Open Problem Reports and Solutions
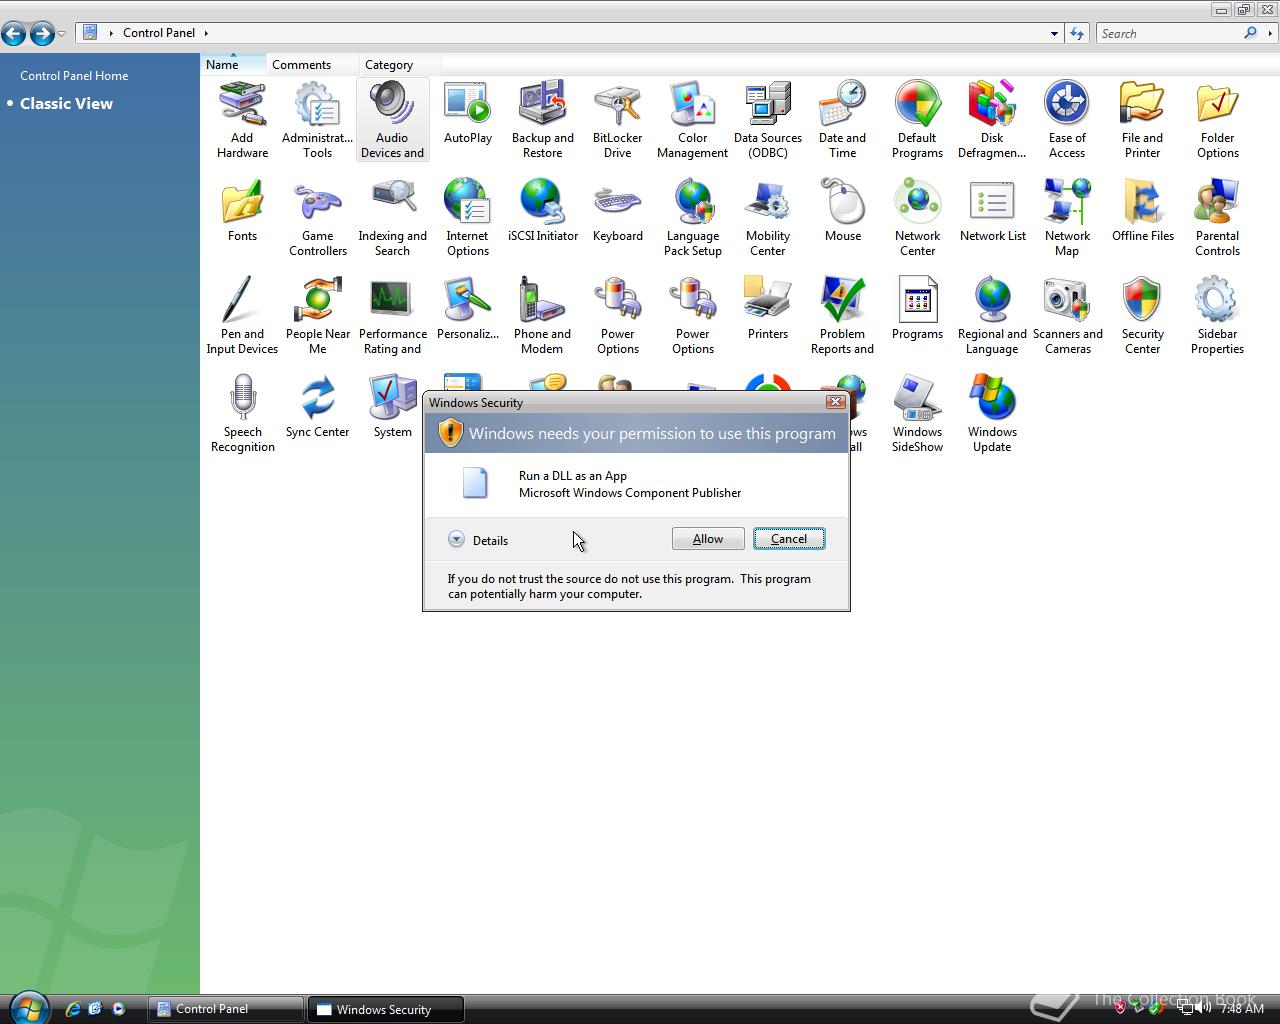This screenshot has height=1024, width=1280. pyautogui.click(x=842, y=316)
